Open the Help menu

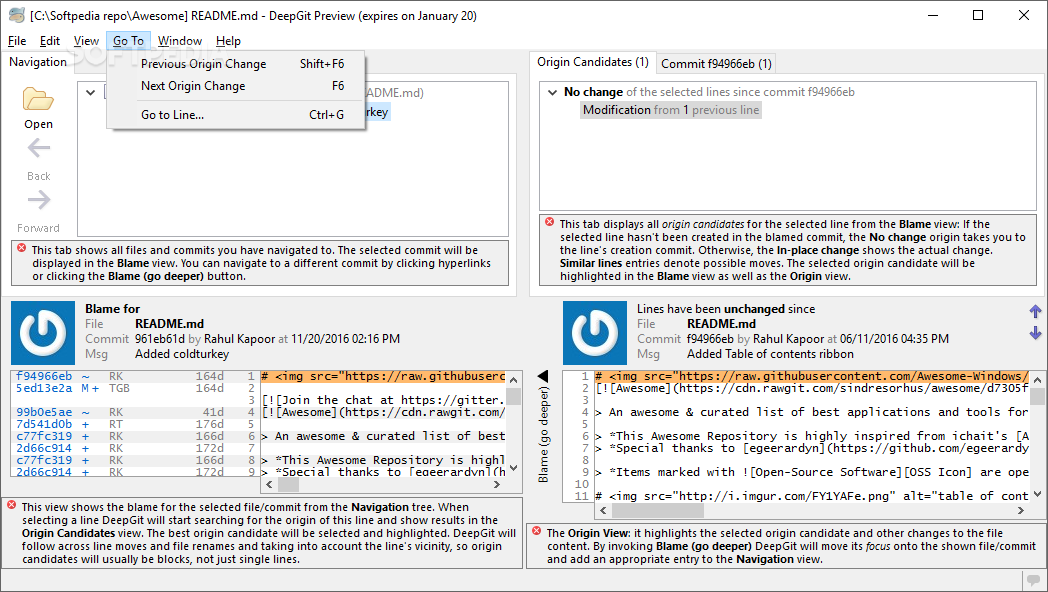(228, 41)
